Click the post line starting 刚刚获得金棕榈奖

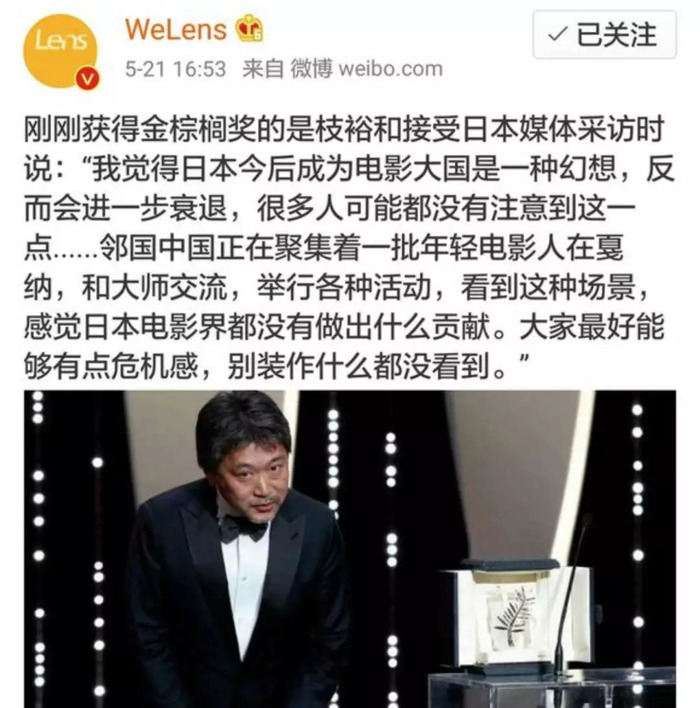344,129
